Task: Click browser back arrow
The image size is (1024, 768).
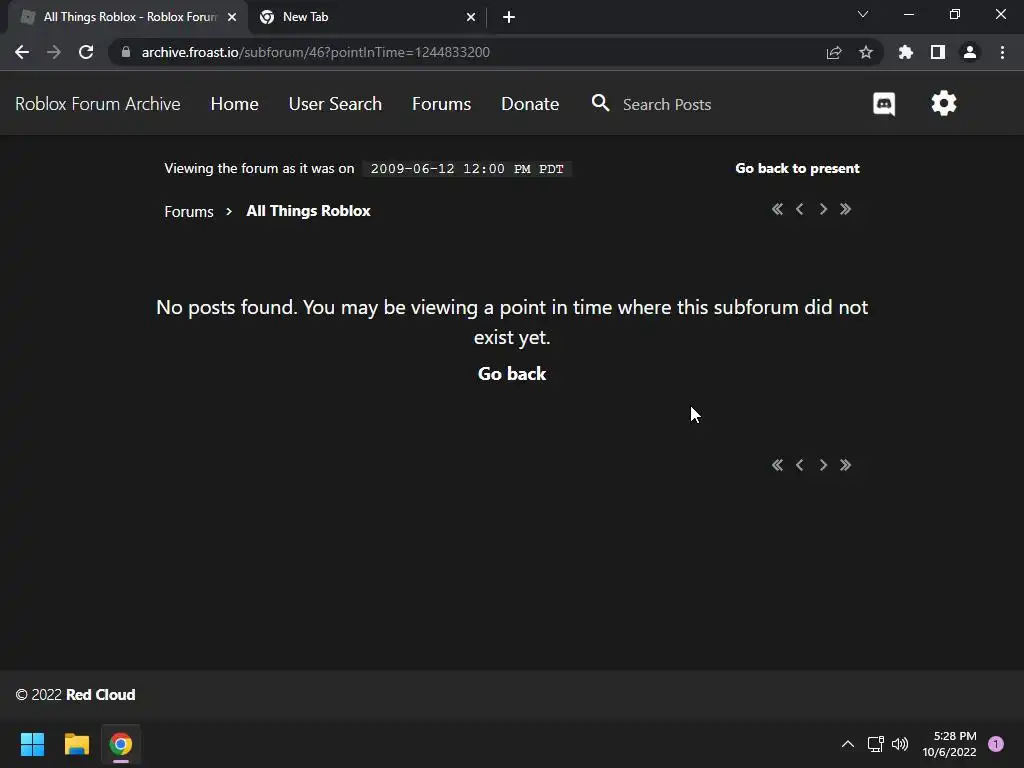Action: 22,52
